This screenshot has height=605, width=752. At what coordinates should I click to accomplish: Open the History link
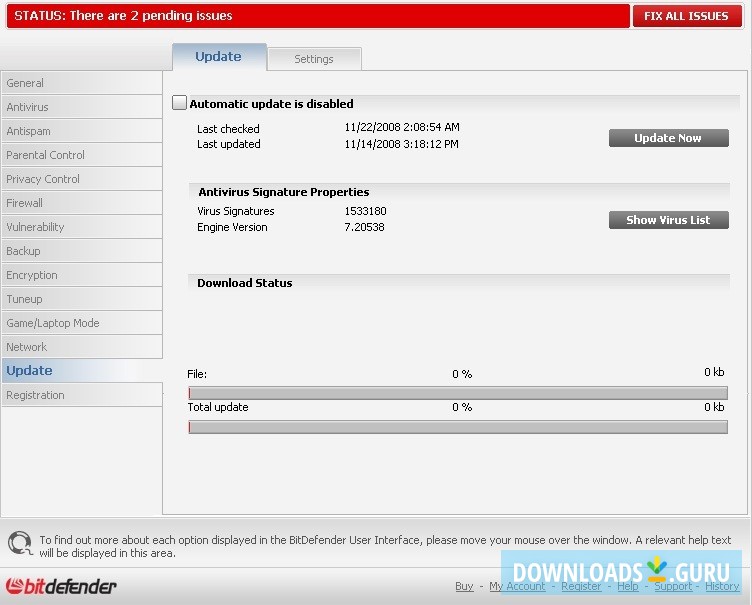722,586
